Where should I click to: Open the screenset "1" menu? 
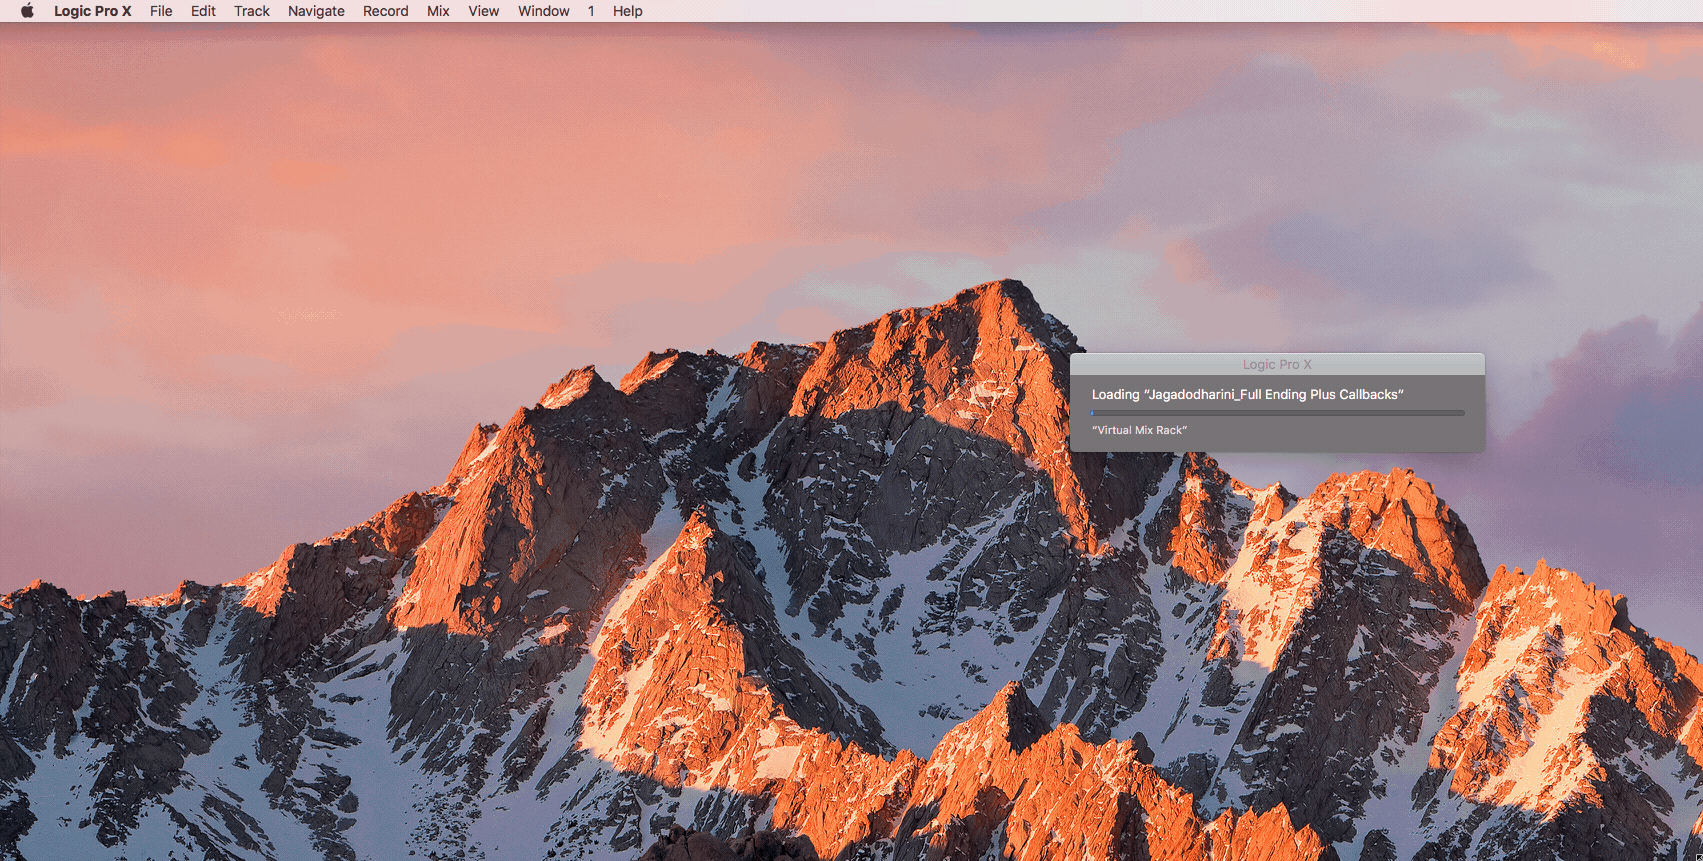pyautogui.click(x=591, y=11)
